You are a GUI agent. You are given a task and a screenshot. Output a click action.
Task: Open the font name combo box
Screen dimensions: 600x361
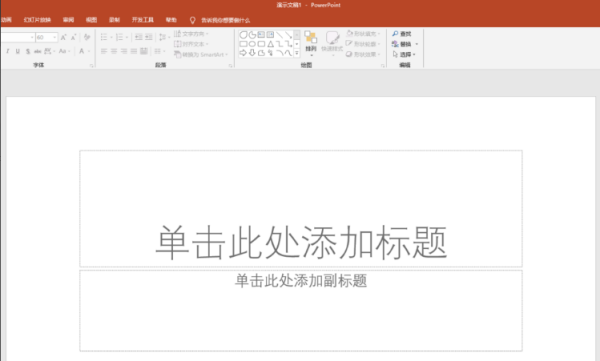pos(18,37)
